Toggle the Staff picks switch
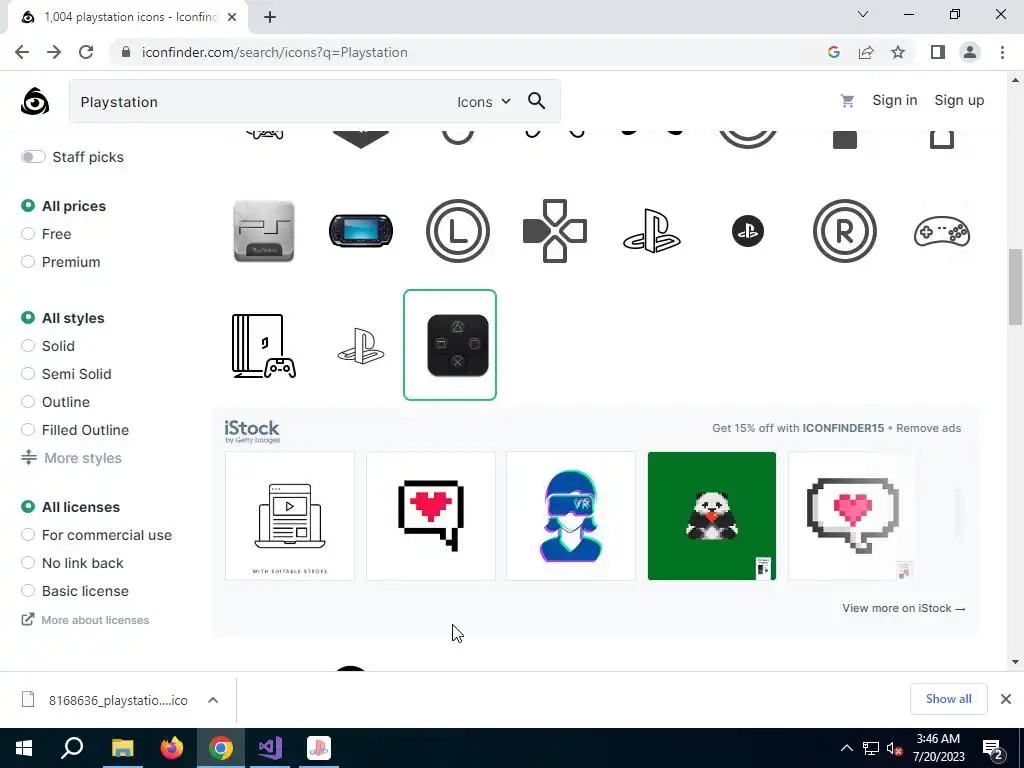The image size is (1024, 768). pyautogui.click(x=33, y=157)
